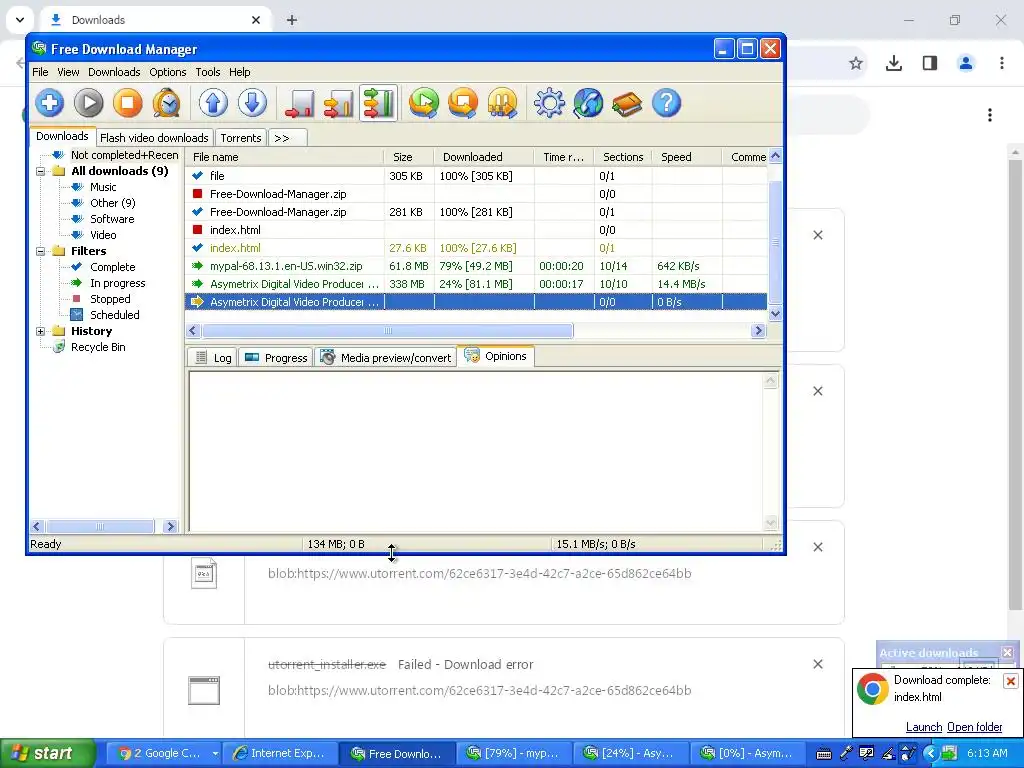Close the Download complete notification popup
Image resolution: width=1024 pixels, height=768 pixels.
point(1010,681)
